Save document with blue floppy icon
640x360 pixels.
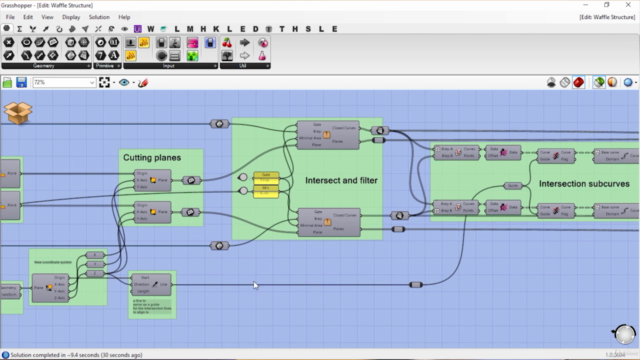(21, 83)
